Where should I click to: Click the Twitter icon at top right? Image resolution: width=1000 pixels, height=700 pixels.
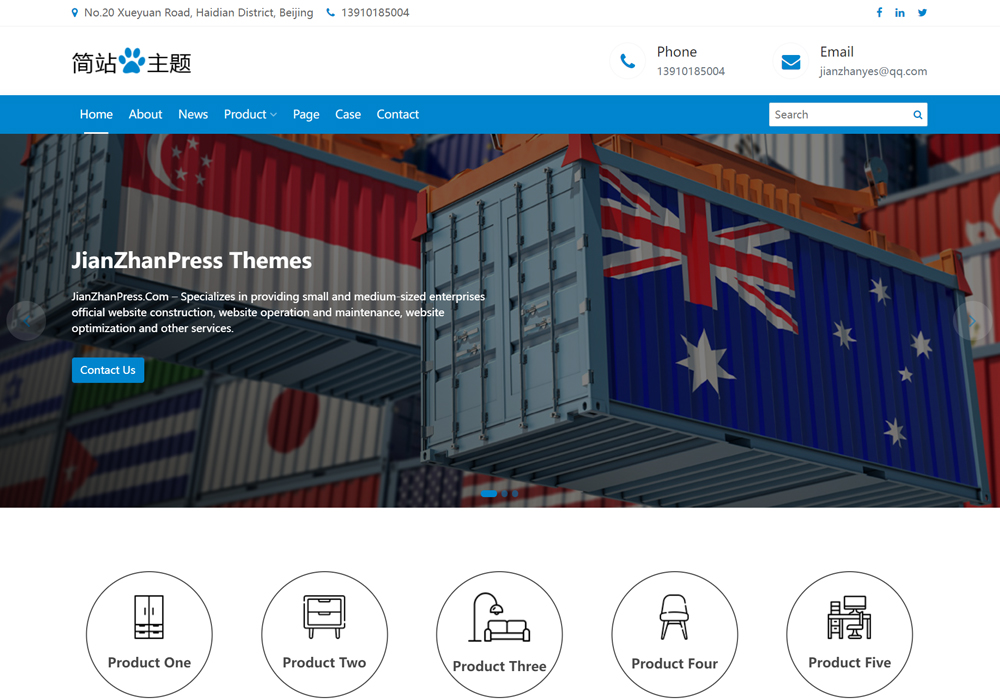[x=922, y=12]
